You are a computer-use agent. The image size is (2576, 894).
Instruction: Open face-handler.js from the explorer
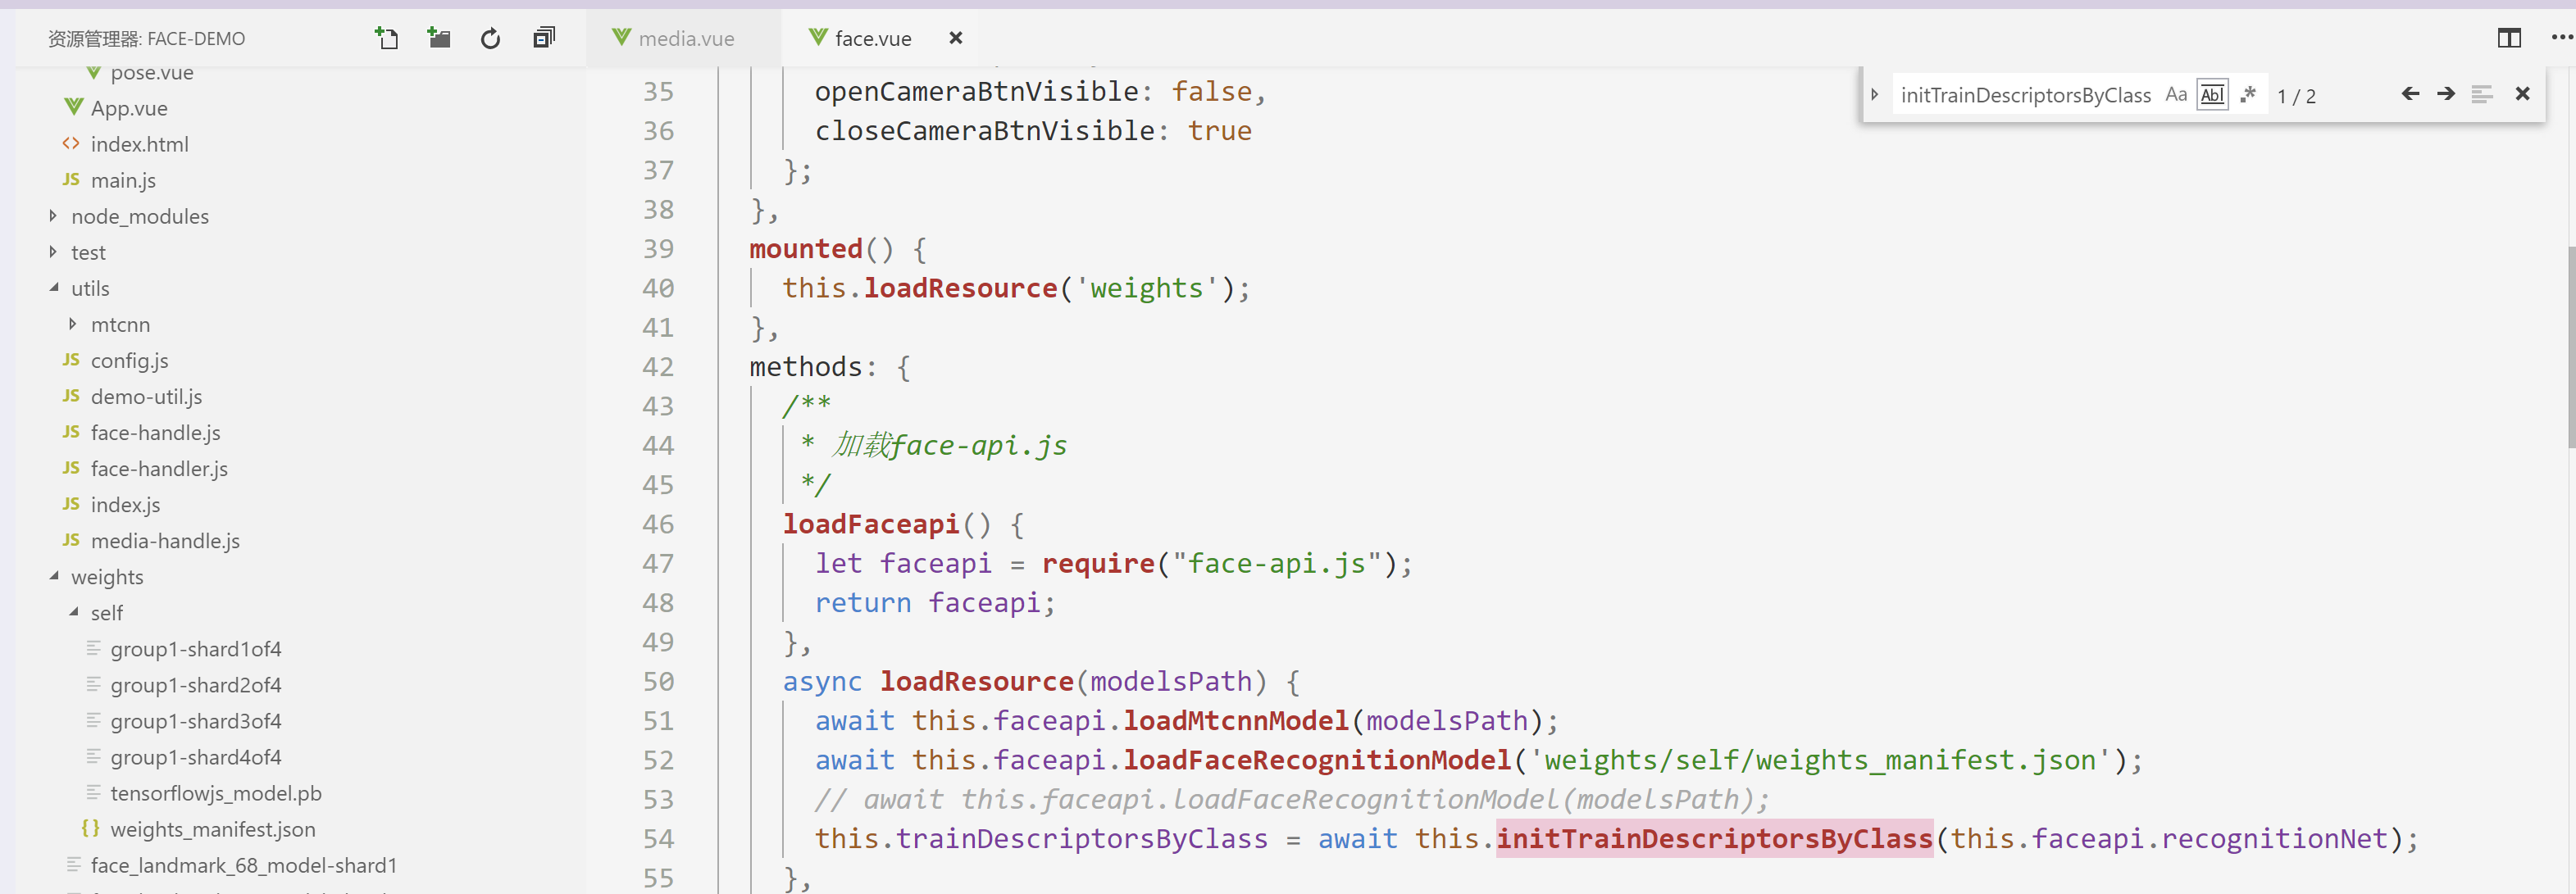pos(158,468)
